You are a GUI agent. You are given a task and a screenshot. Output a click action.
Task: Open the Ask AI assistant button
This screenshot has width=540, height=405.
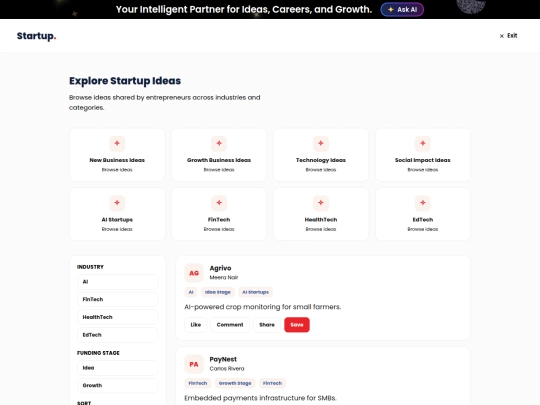point(402,10)
